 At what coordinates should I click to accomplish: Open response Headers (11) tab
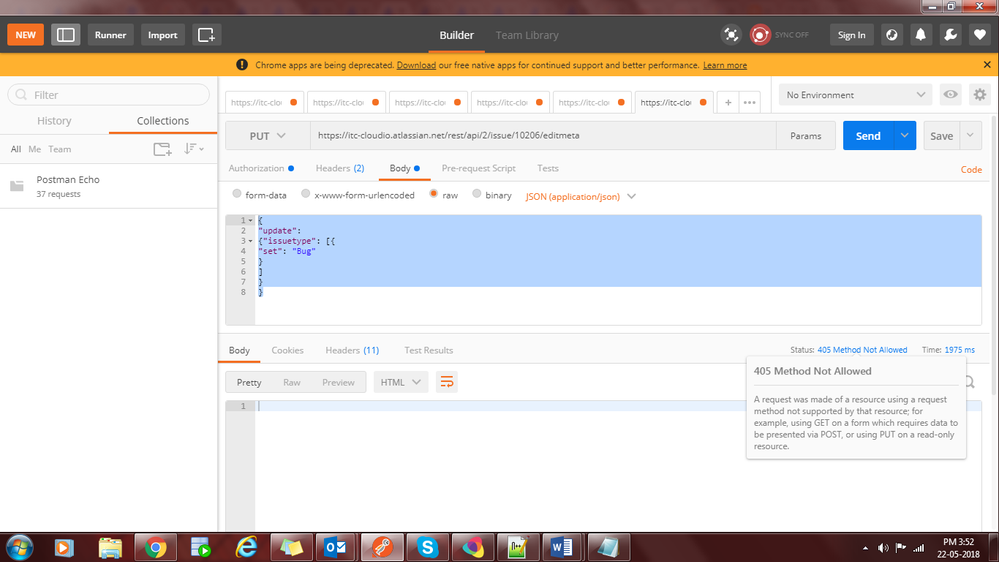352,350
